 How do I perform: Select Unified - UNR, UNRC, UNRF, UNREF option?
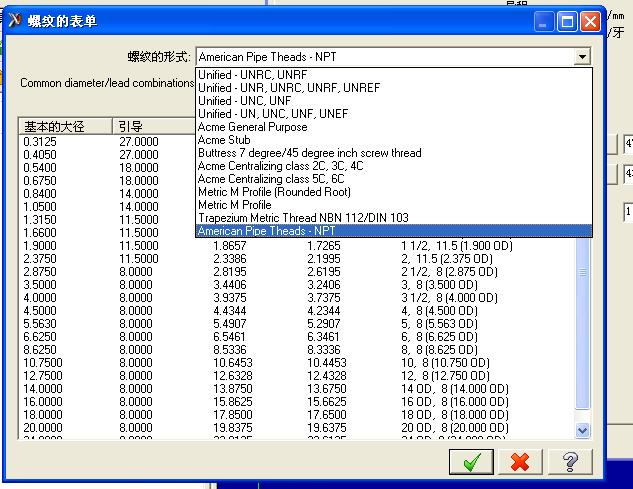tap(394, 88)
